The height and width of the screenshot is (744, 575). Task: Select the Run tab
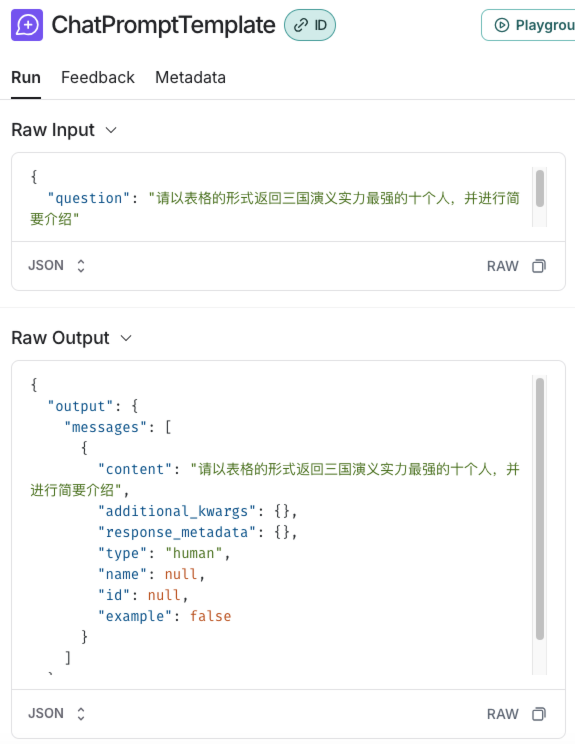[x=26, y=77]
